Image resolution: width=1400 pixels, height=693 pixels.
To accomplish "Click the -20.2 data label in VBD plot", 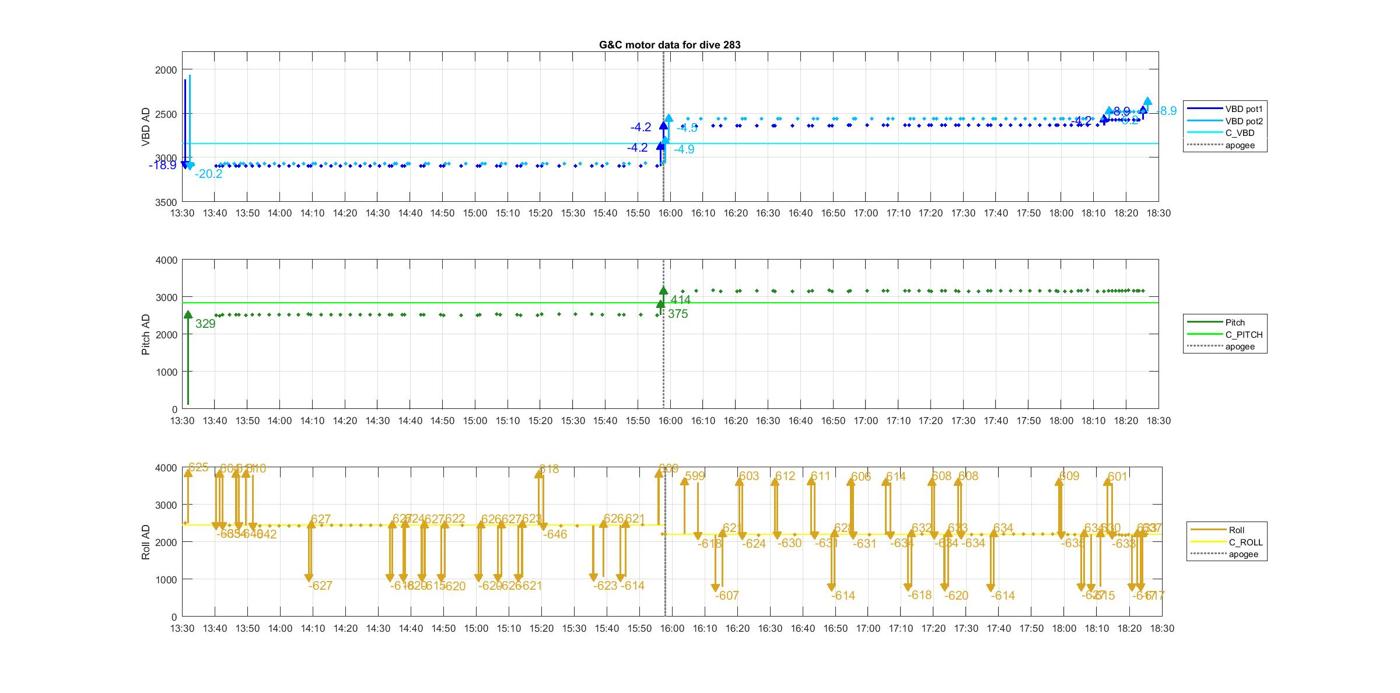I will point(209,174).
